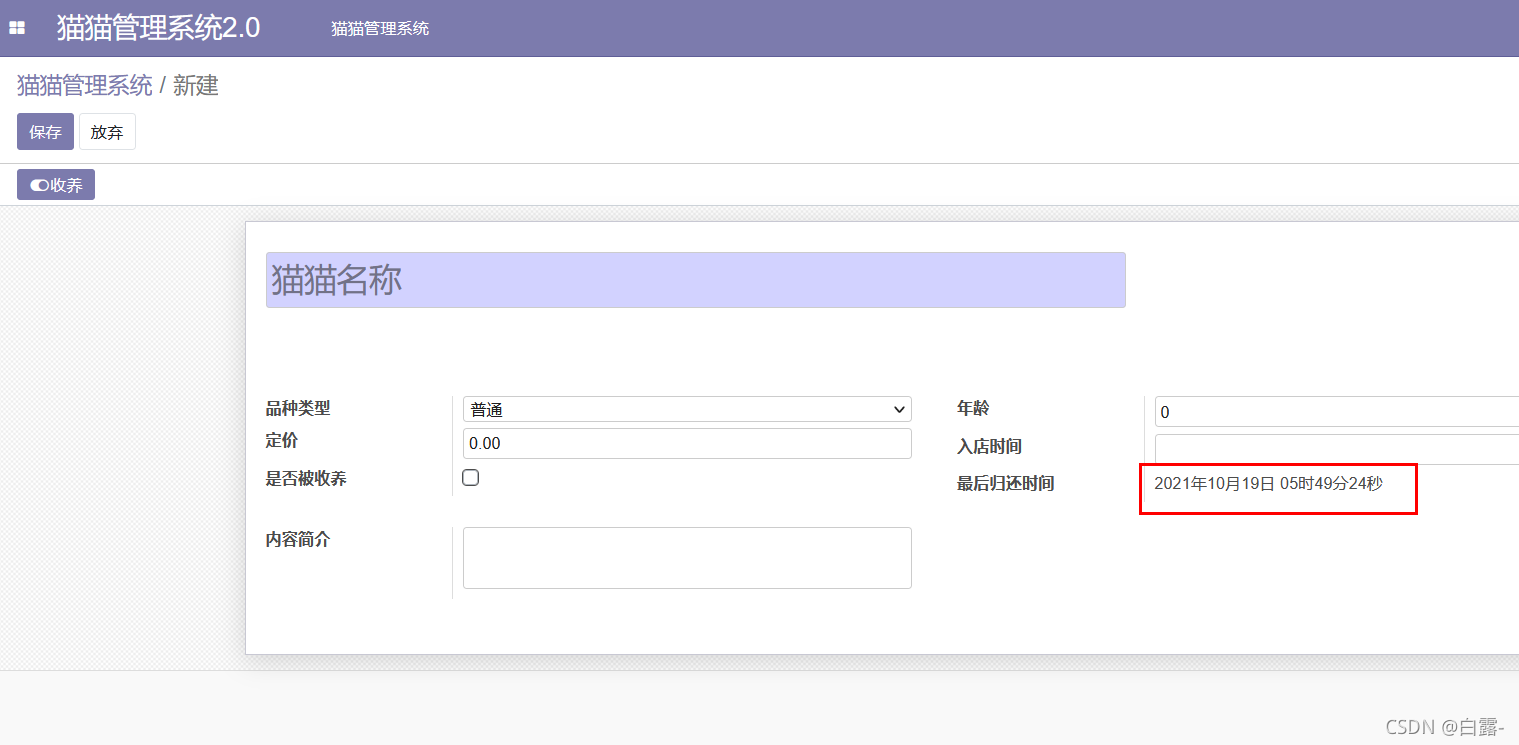Focus the 猫猫名称 name field

696,280
